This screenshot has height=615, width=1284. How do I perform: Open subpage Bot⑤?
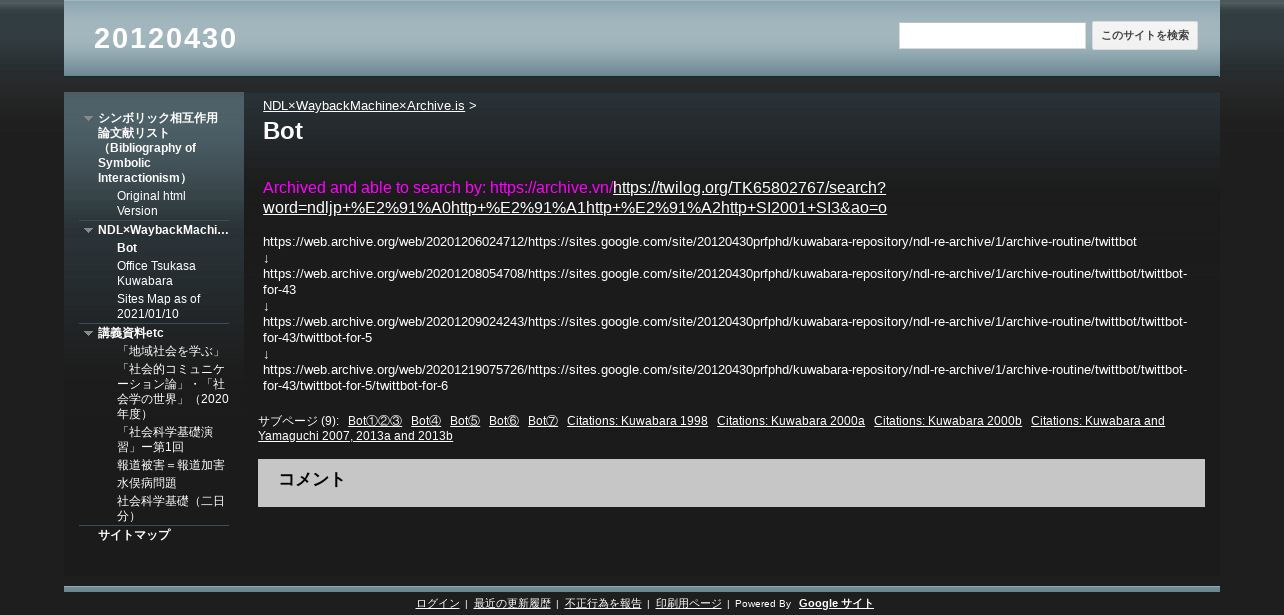pos(465,421)
